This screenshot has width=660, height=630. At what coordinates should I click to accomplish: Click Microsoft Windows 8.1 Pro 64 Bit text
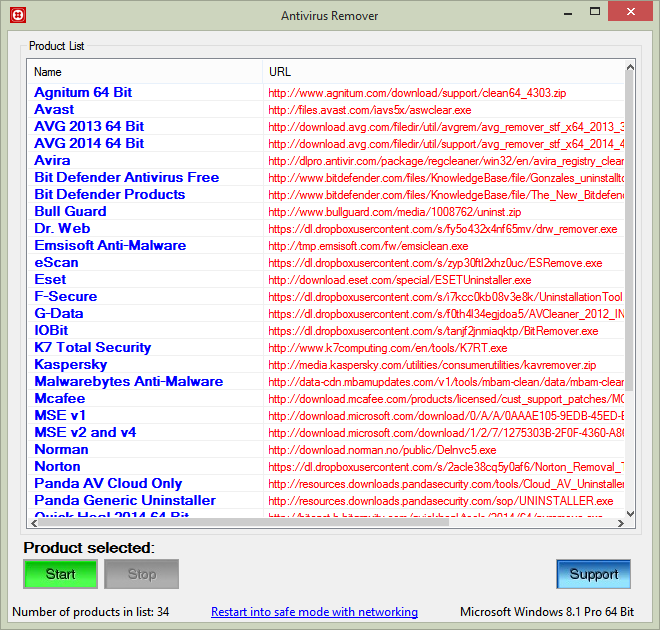(x=547, y=611)
